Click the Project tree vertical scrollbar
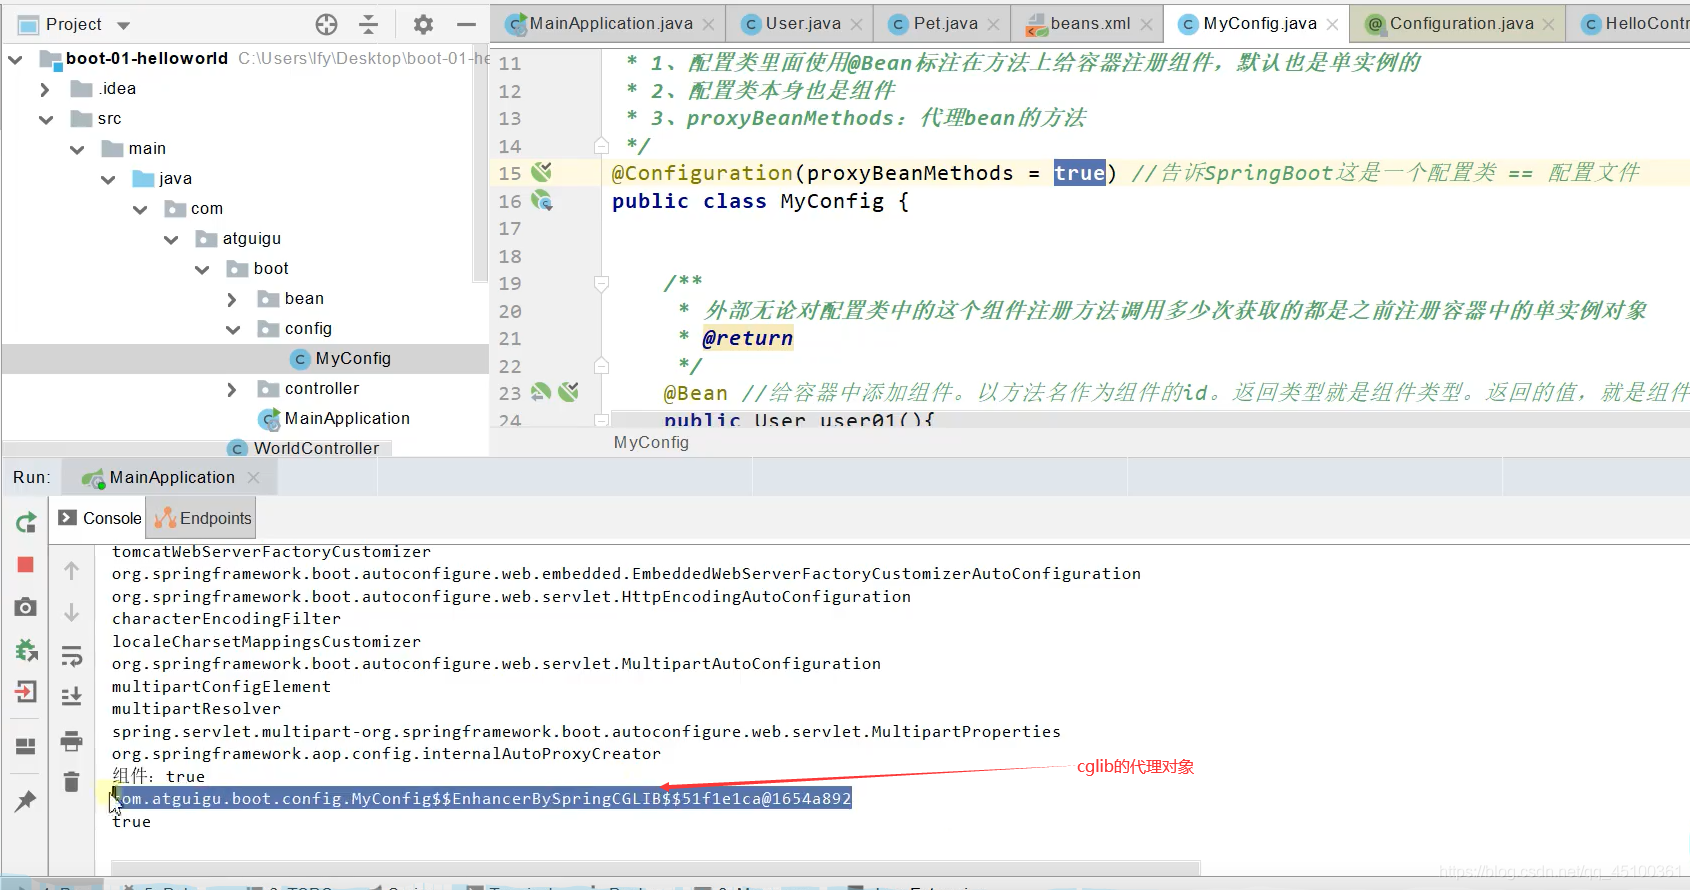The image size is (1690, 890). pyautogui.click(x=481, y=165)
